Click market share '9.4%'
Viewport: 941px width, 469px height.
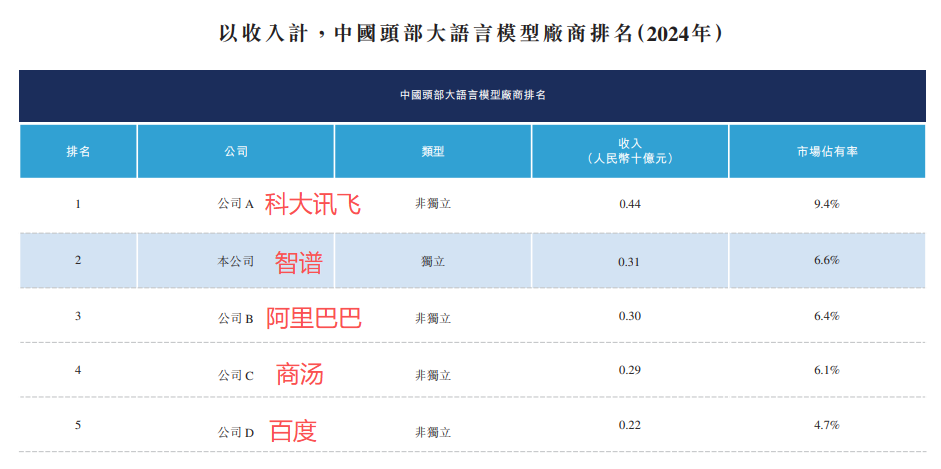(827, 205)
